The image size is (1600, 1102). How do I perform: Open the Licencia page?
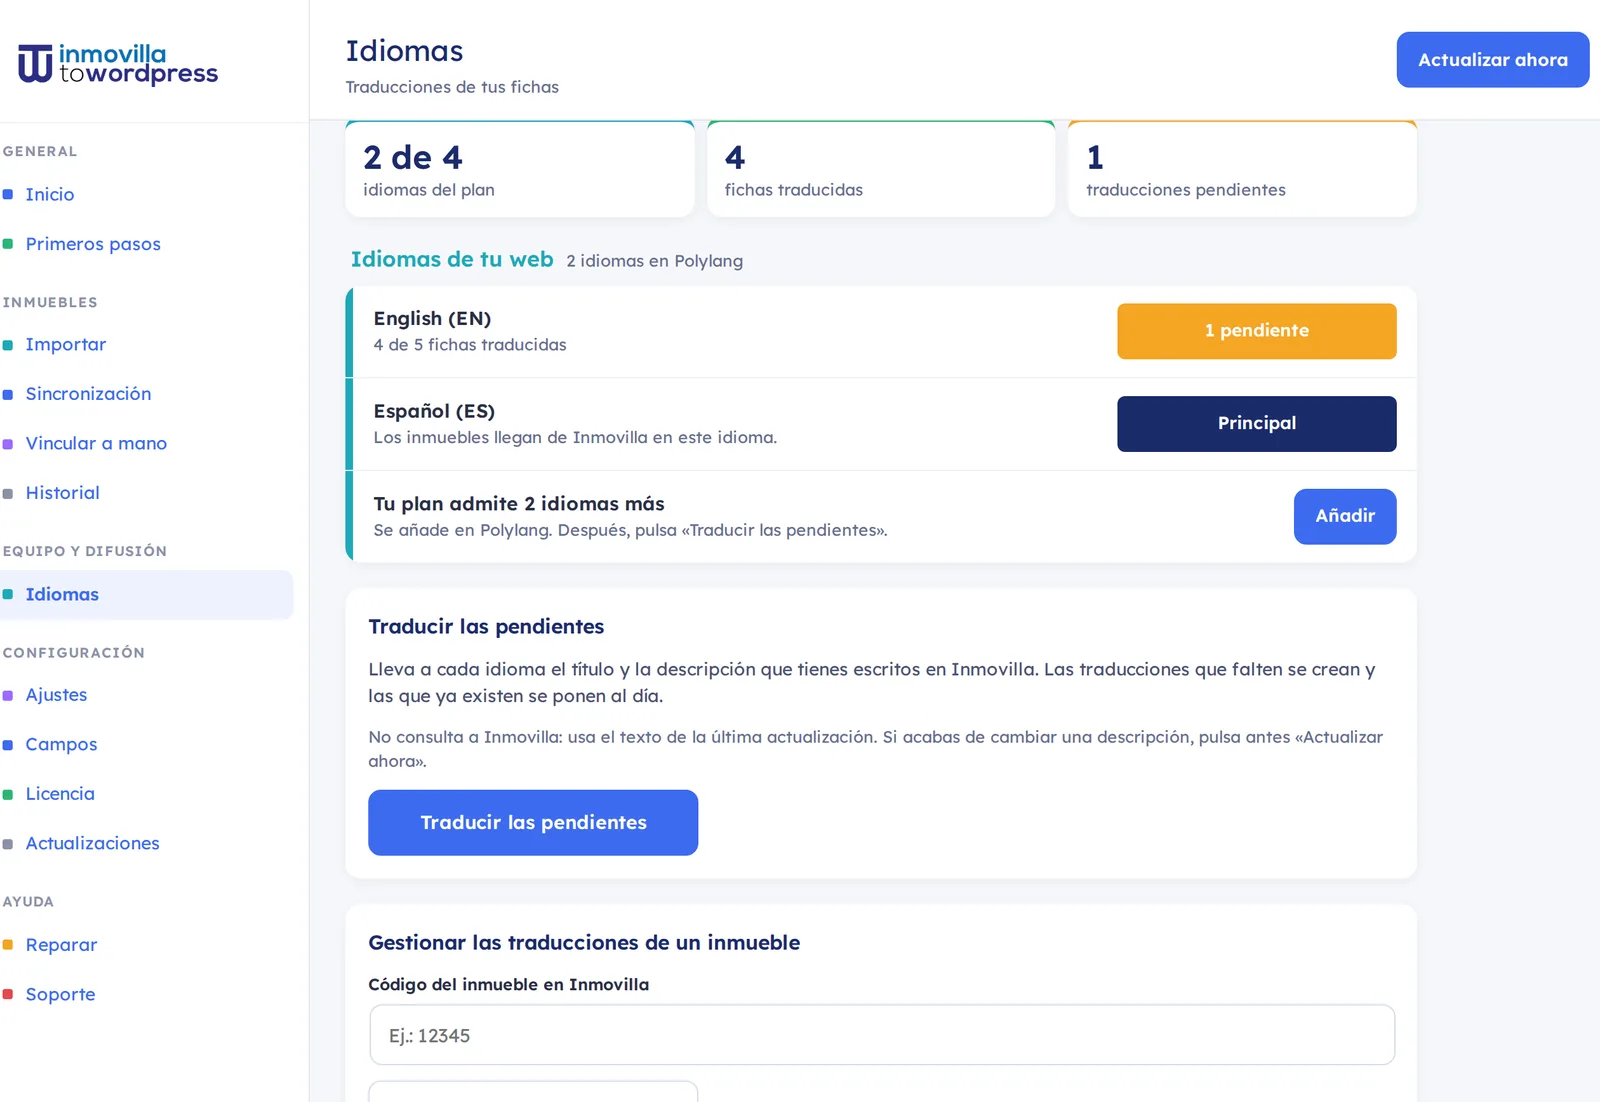pos(60,794)
